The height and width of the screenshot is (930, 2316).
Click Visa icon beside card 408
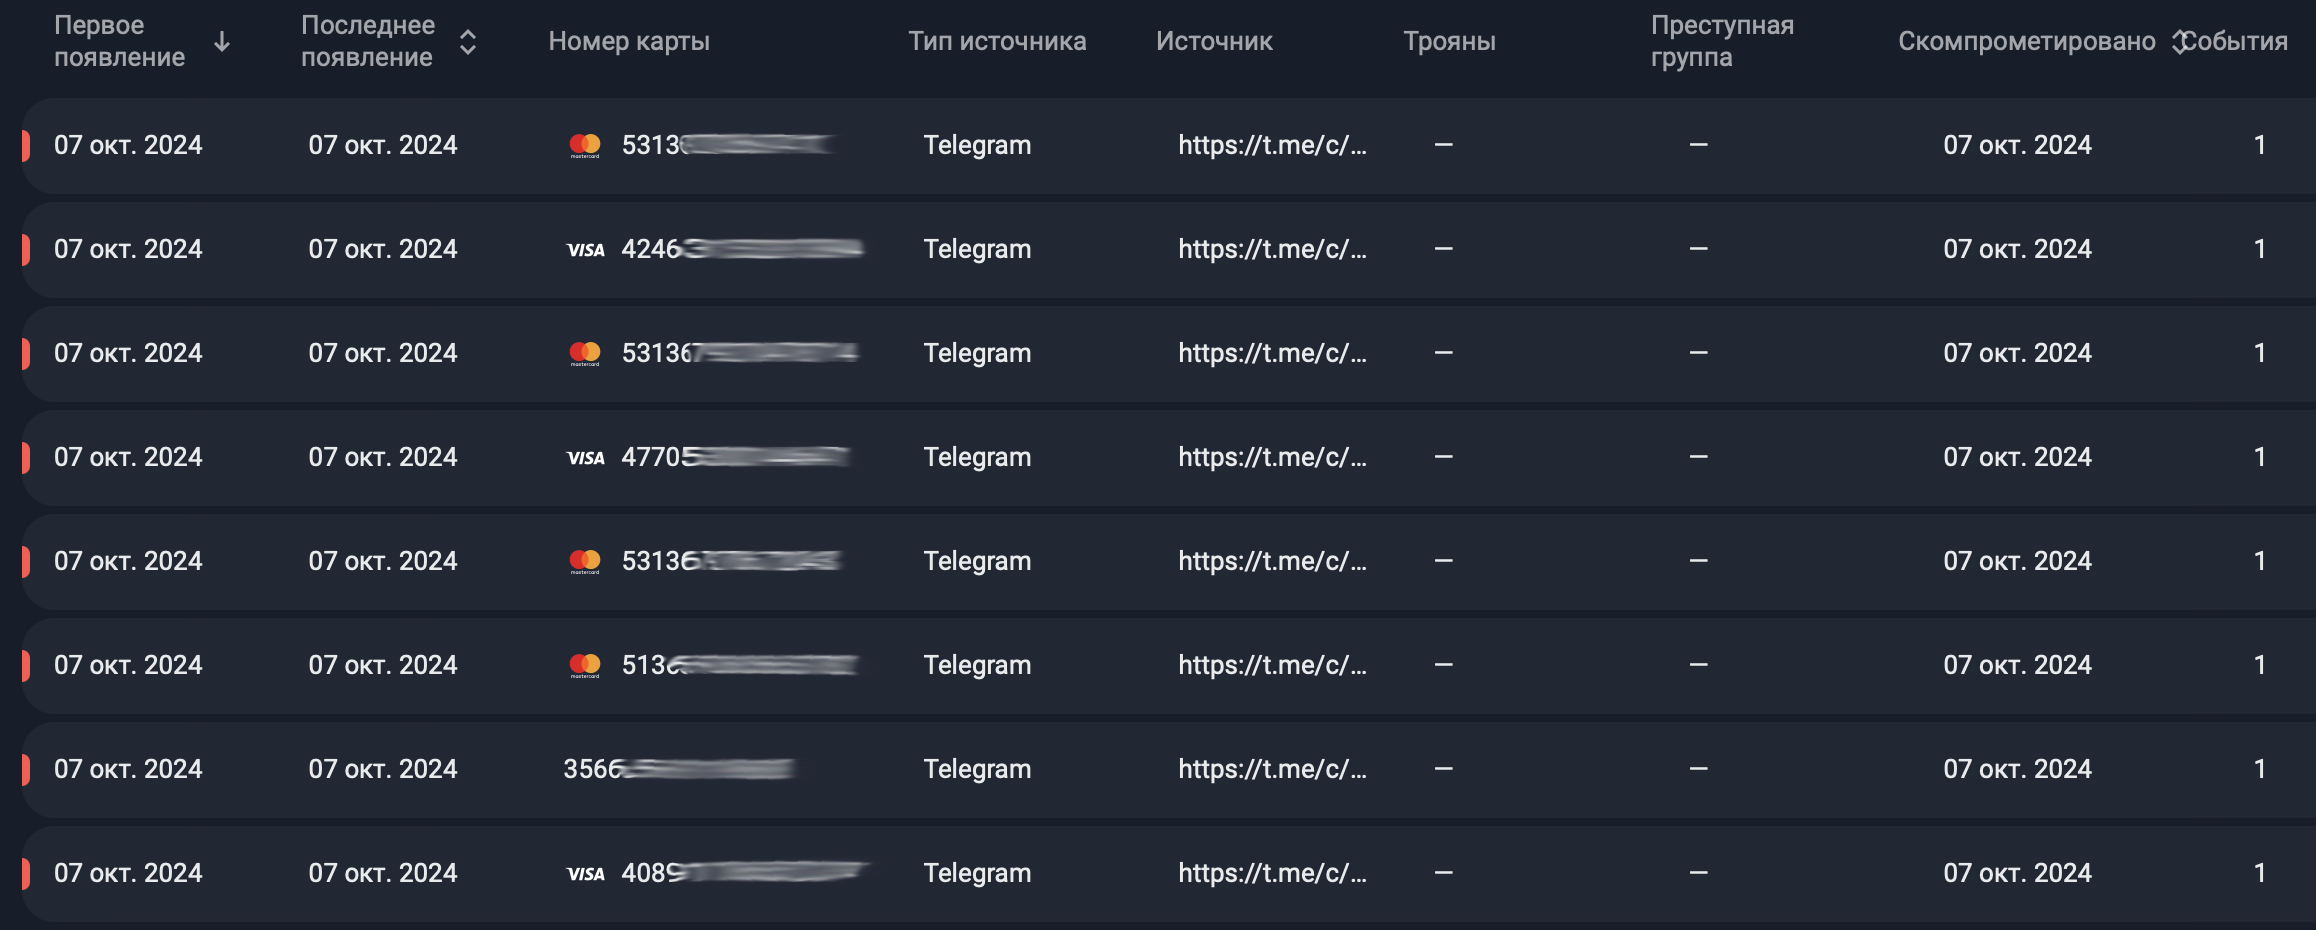tap(585, 874)
